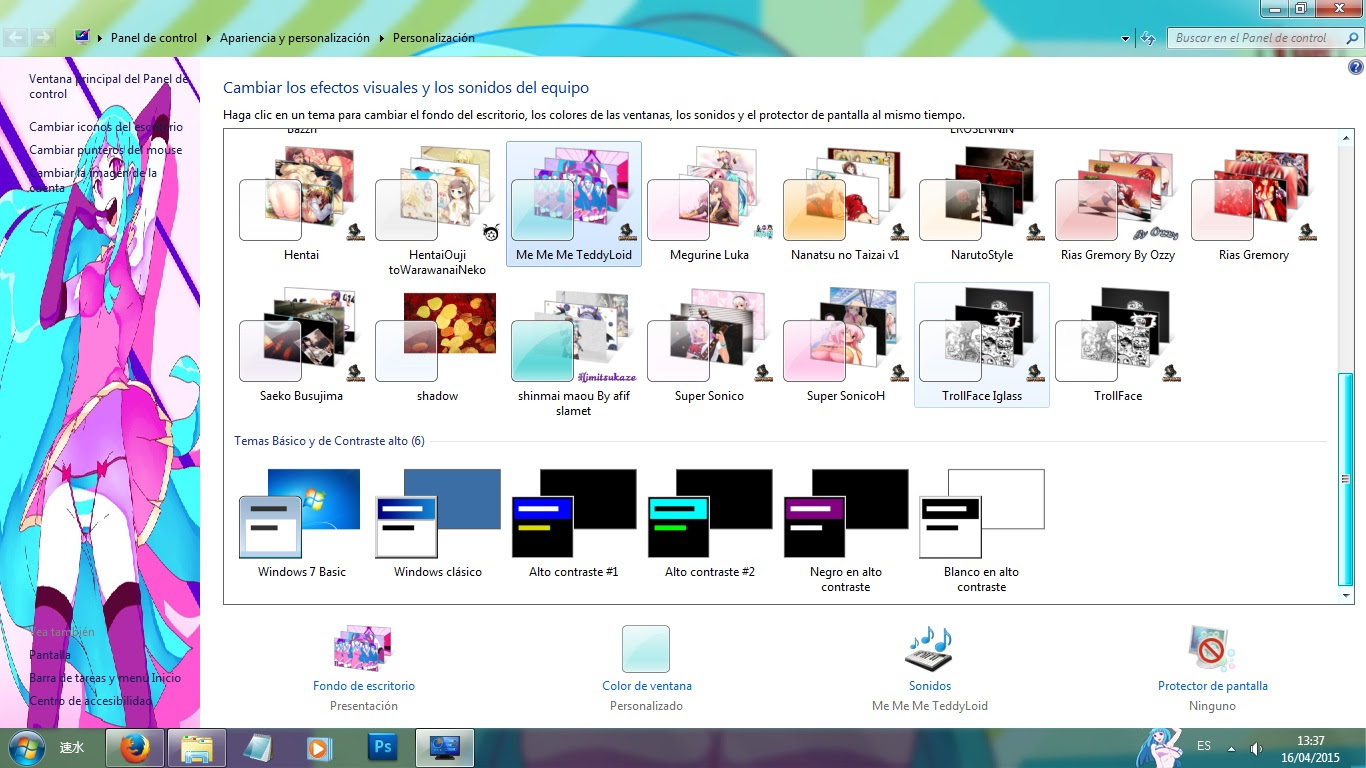Open the clock showing 13:37
The image size is (1366, 768).
pyautogui.click(x=1310, y=749)
